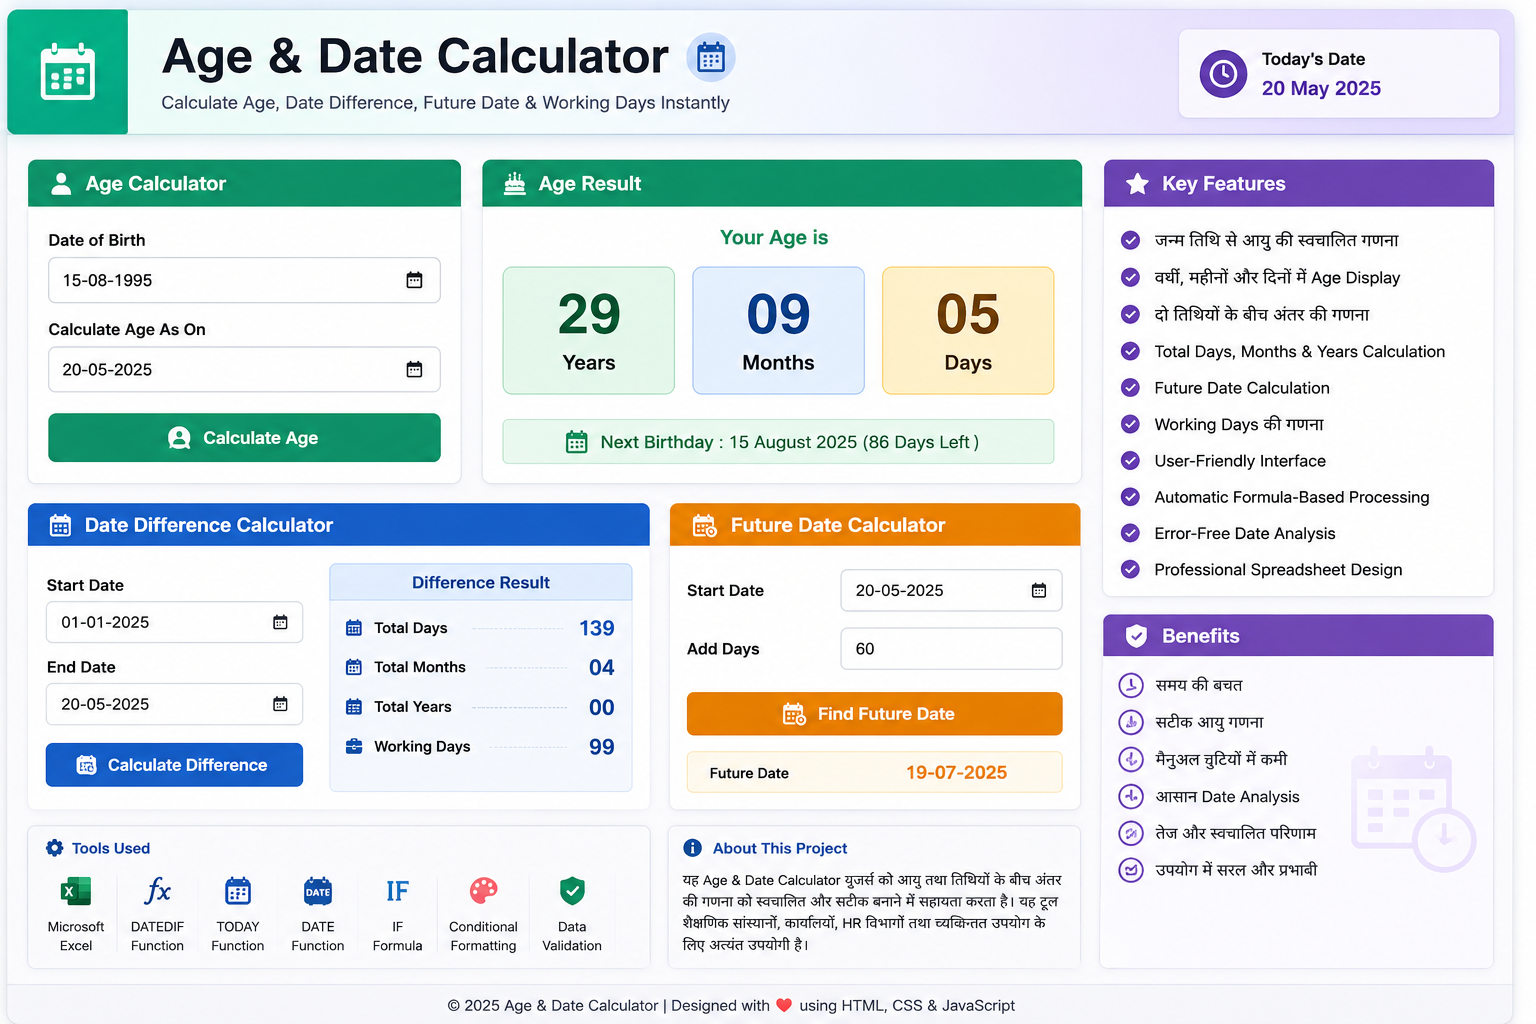Click checkmark beside Future Date Calculation feature
Screen dimensions: 1536x1024
click(1130, 388)
